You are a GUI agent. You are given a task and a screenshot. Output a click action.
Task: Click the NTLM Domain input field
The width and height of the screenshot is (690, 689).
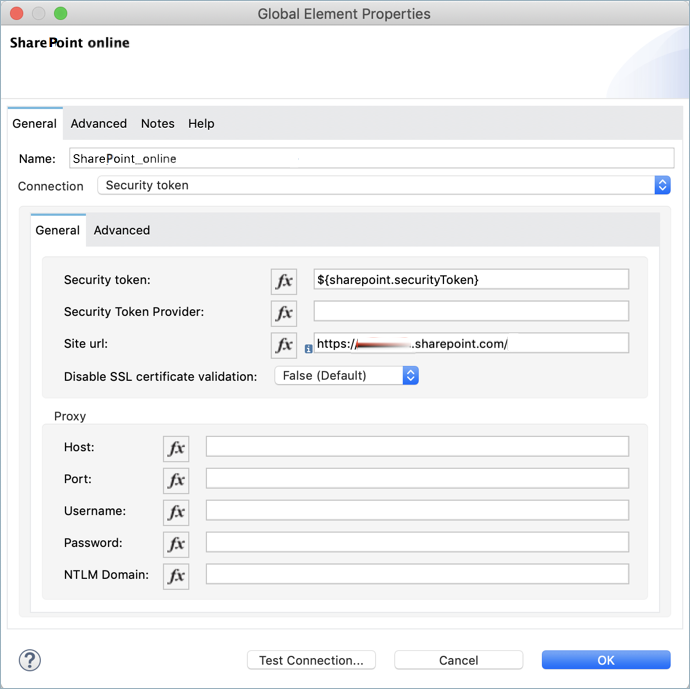[417, 574]
